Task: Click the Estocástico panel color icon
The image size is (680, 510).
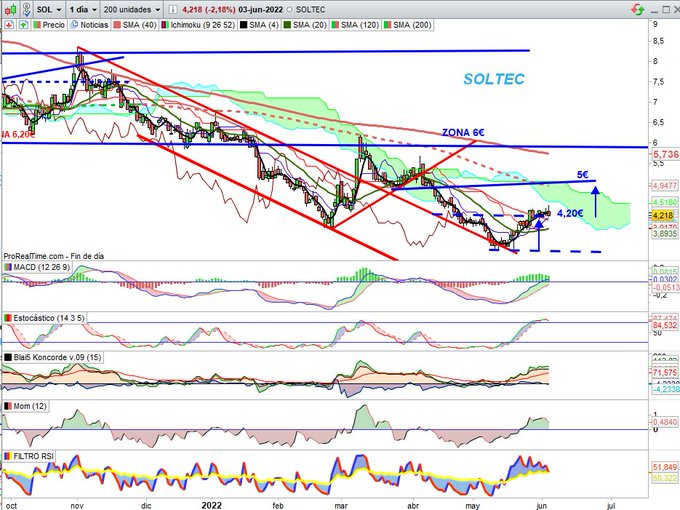Action: (8, 318)
